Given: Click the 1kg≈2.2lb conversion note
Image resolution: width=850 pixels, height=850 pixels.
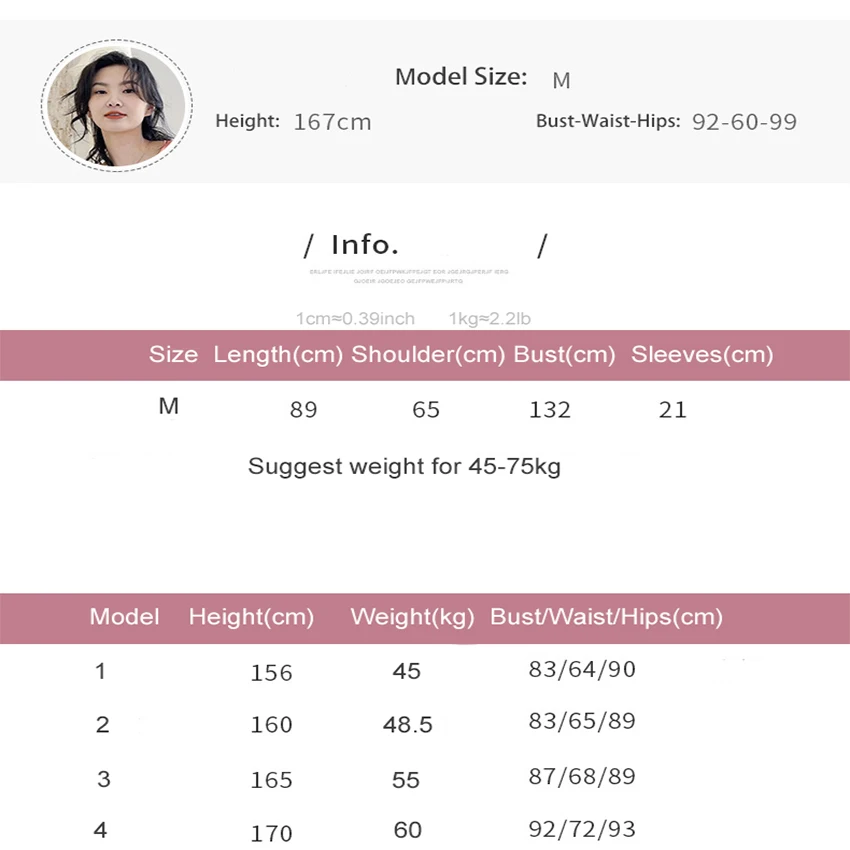Looking at the screenshot, I should 490,319.
